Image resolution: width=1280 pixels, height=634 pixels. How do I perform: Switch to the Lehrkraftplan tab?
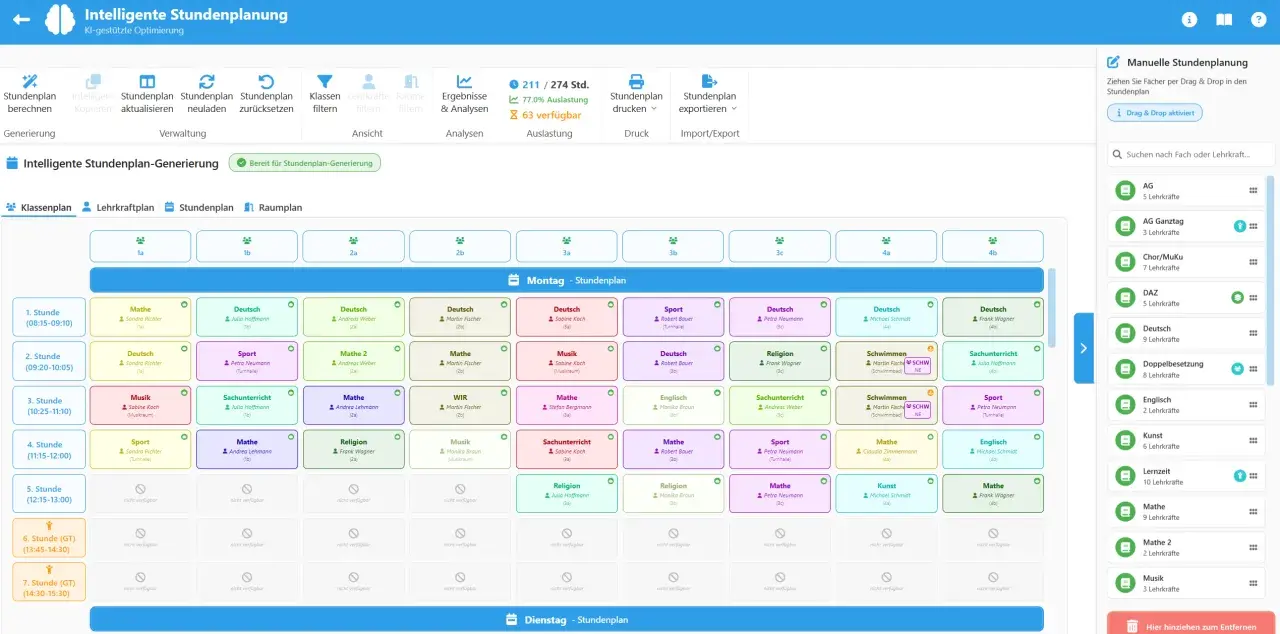pos(118,208)
